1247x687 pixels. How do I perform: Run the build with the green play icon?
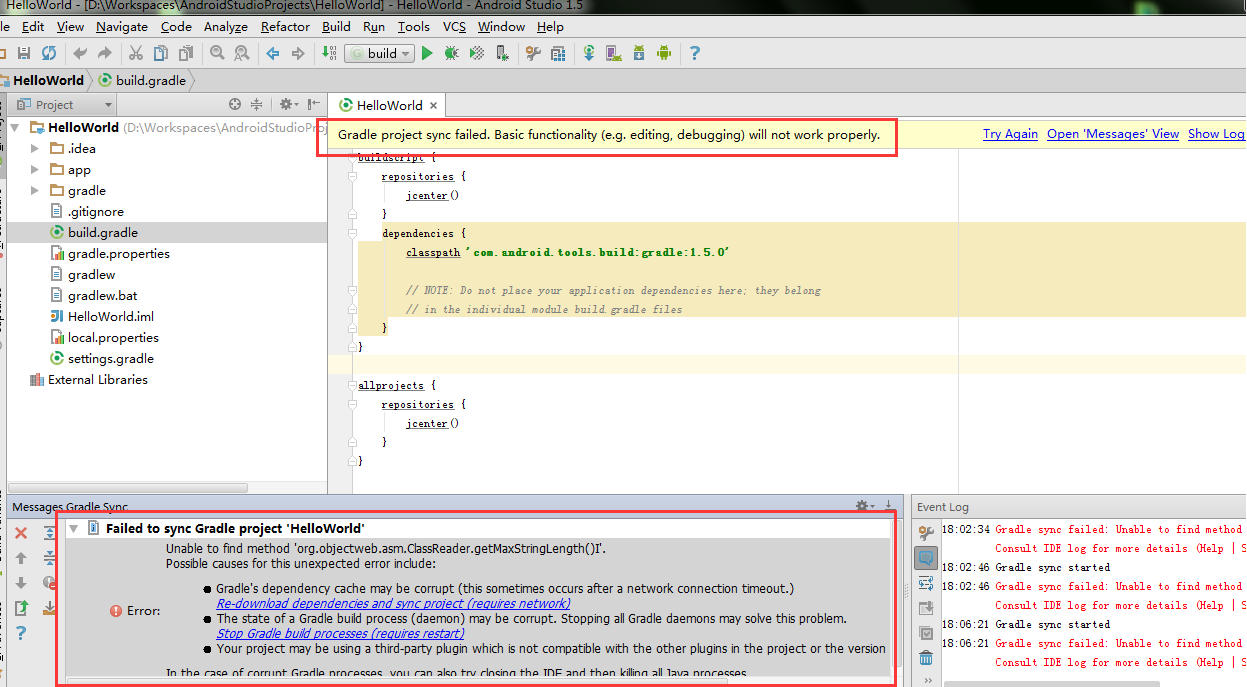(x=427, y=53)
